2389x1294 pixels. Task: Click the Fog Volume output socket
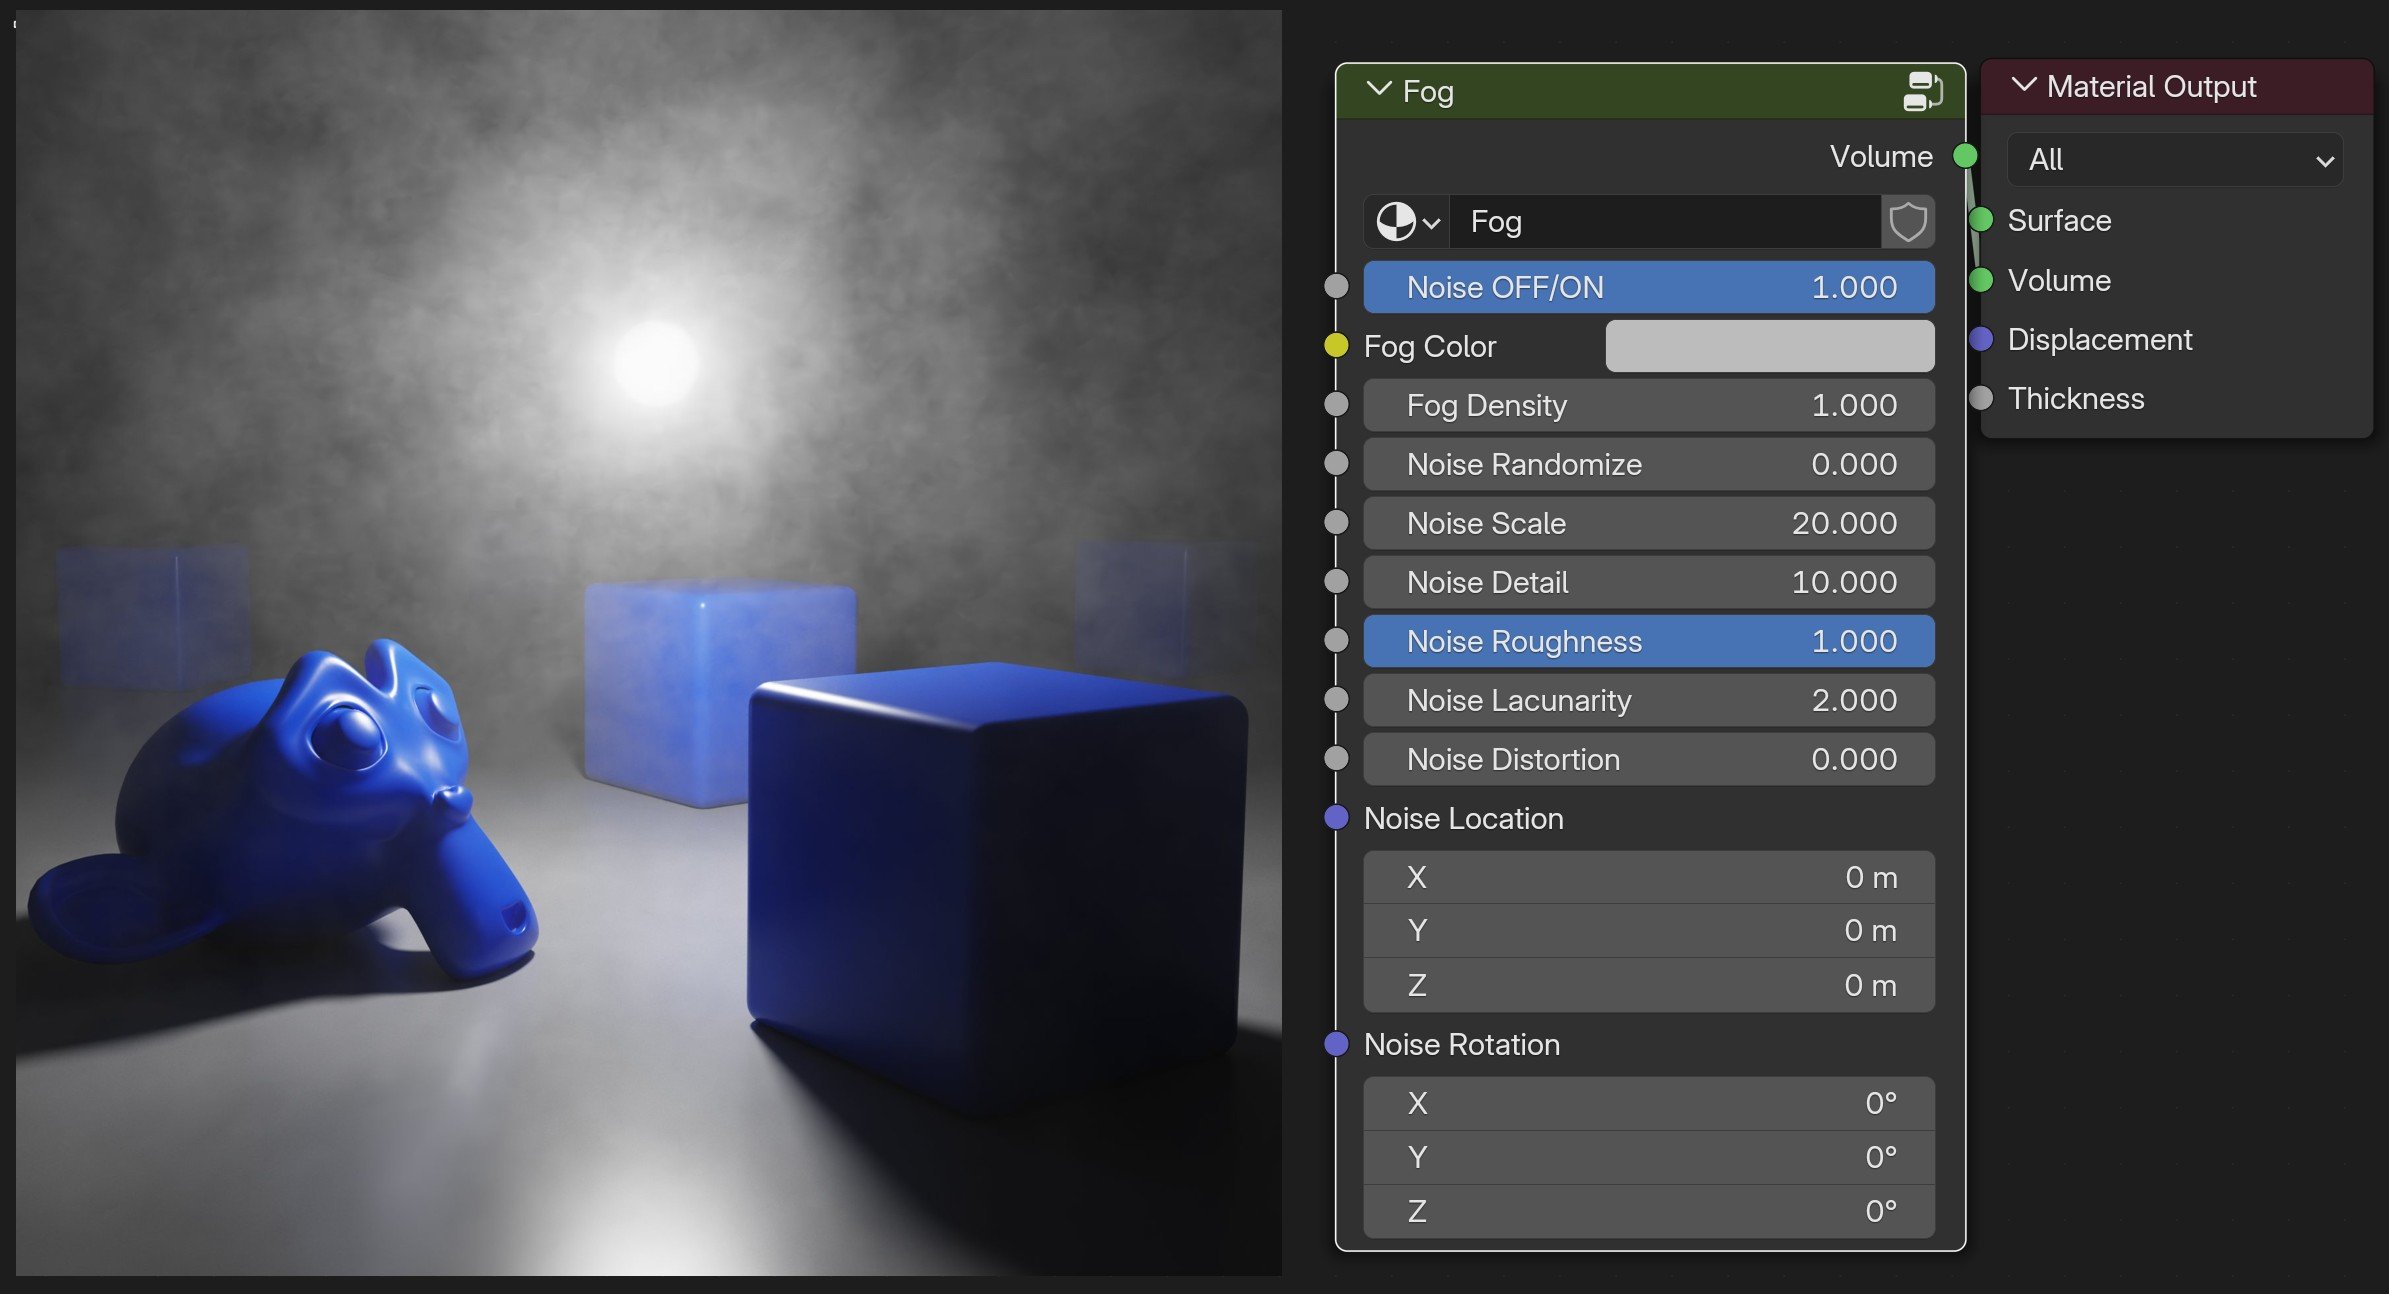coord(1965,156)
